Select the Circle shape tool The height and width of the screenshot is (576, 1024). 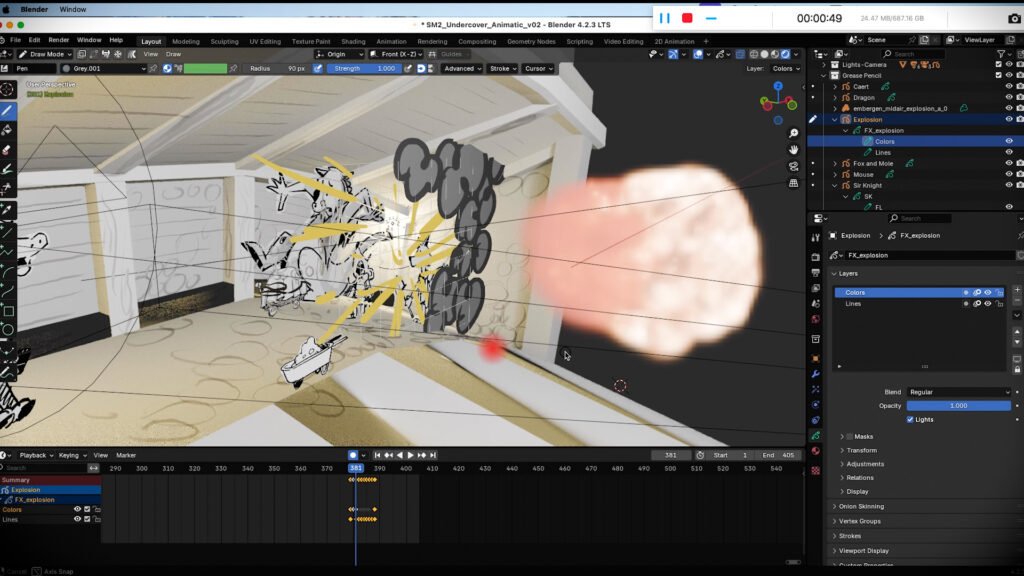(7, 330)
